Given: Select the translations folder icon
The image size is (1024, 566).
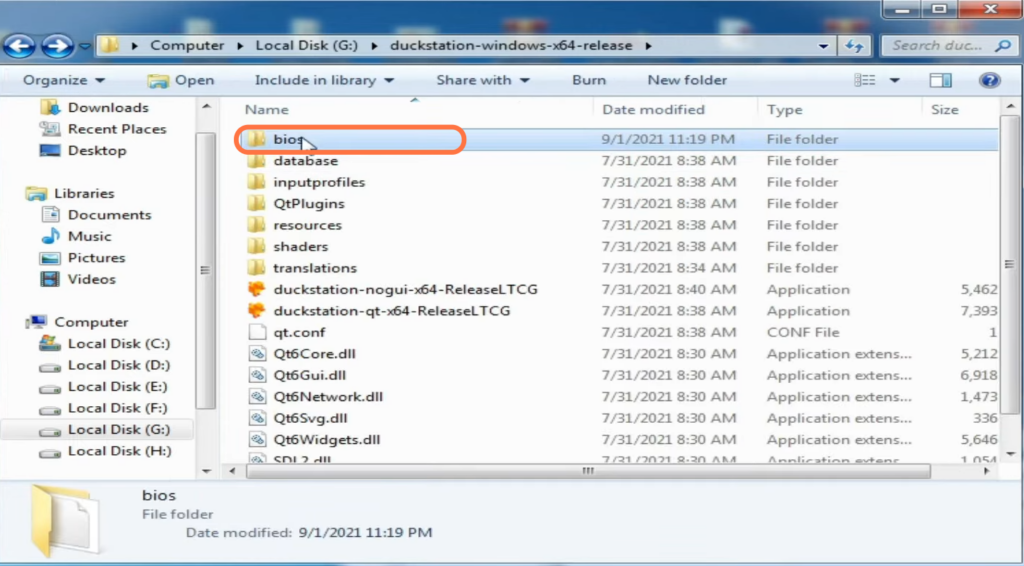Looking at the screenshot, I should (x=256, y=268).
